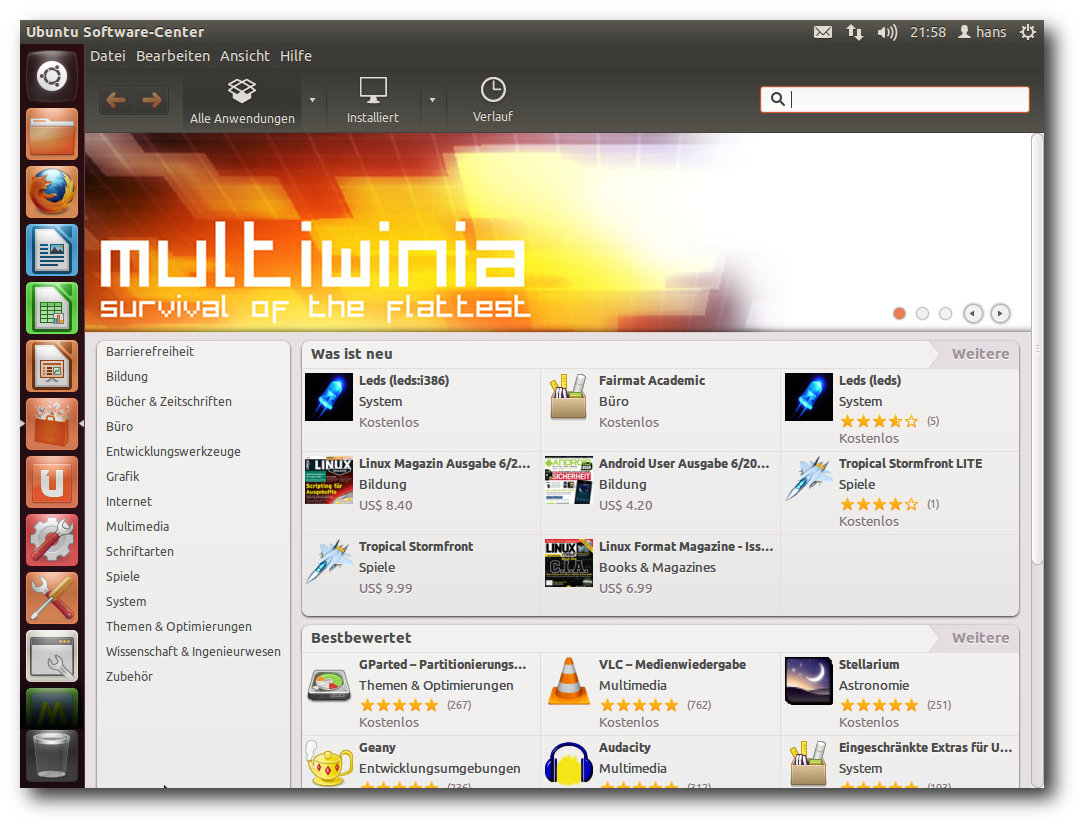1084x828 pixels.
Task: Open the Barrierefreiheit category
Action: (x=150, y=352)
